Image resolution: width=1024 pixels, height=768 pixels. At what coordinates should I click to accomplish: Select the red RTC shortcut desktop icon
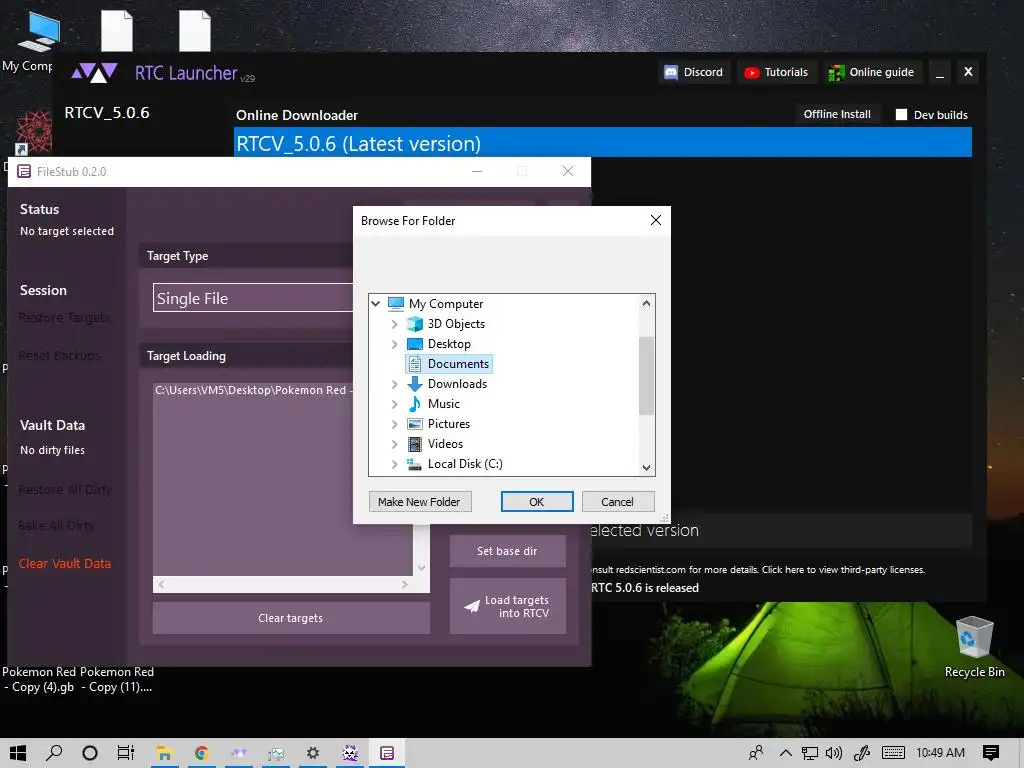coord(33,131)
